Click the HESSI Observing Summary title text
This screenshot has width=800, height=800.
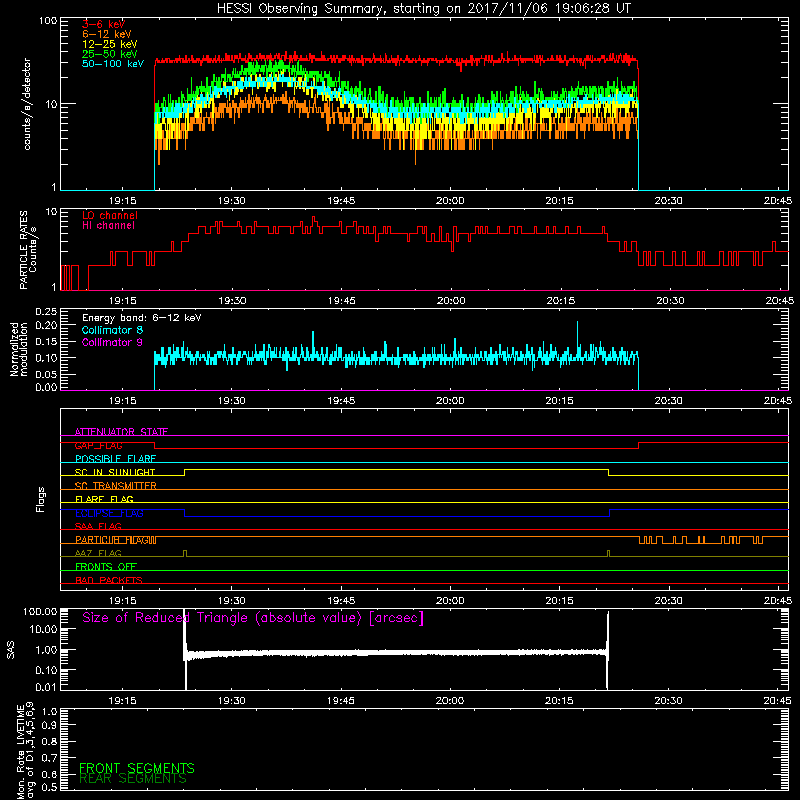[x=423, y=9]
